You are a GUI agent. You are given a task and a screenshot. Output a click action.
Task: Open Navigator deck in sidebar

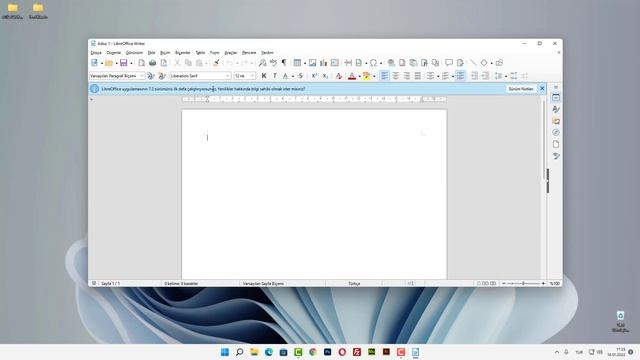pos(556,132)
